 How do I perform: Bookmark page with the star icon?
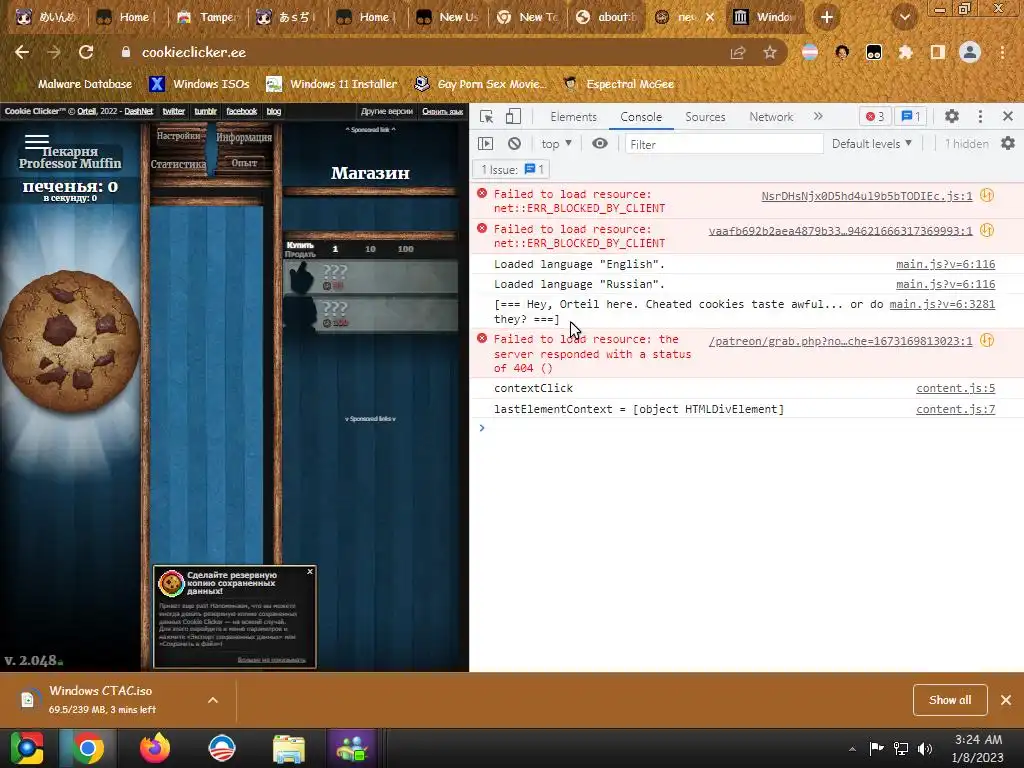(x=770, y=52)
